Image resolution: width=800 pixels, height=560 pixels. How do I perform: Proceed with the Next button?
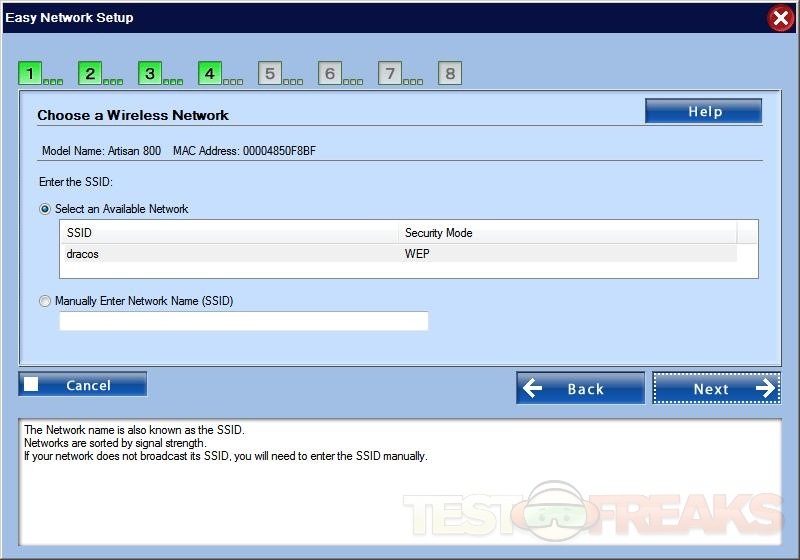tap(716, 388)
